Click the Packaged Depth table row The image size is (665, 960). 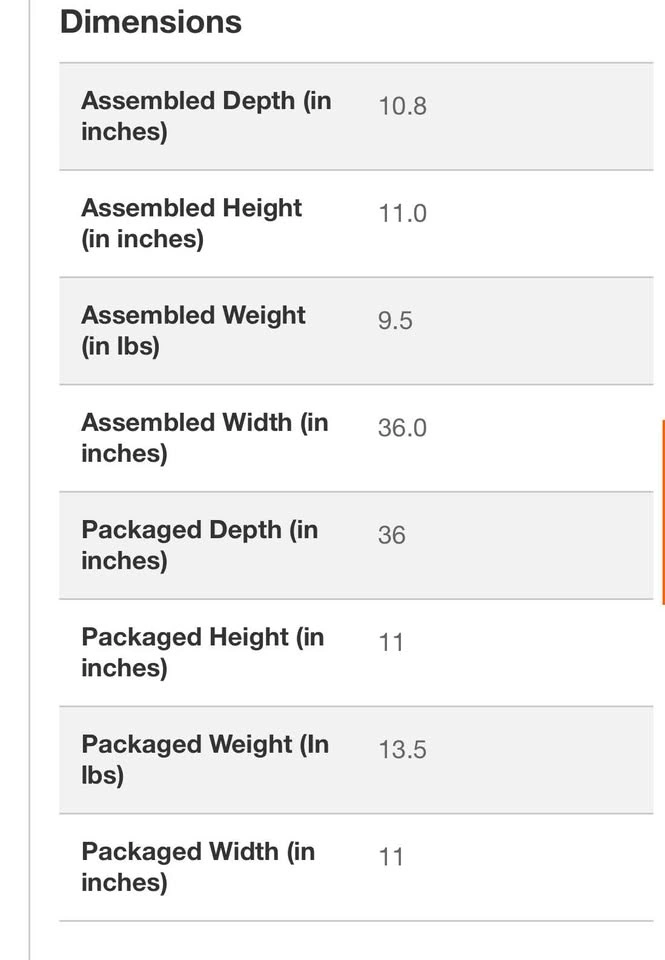[356, 546]
